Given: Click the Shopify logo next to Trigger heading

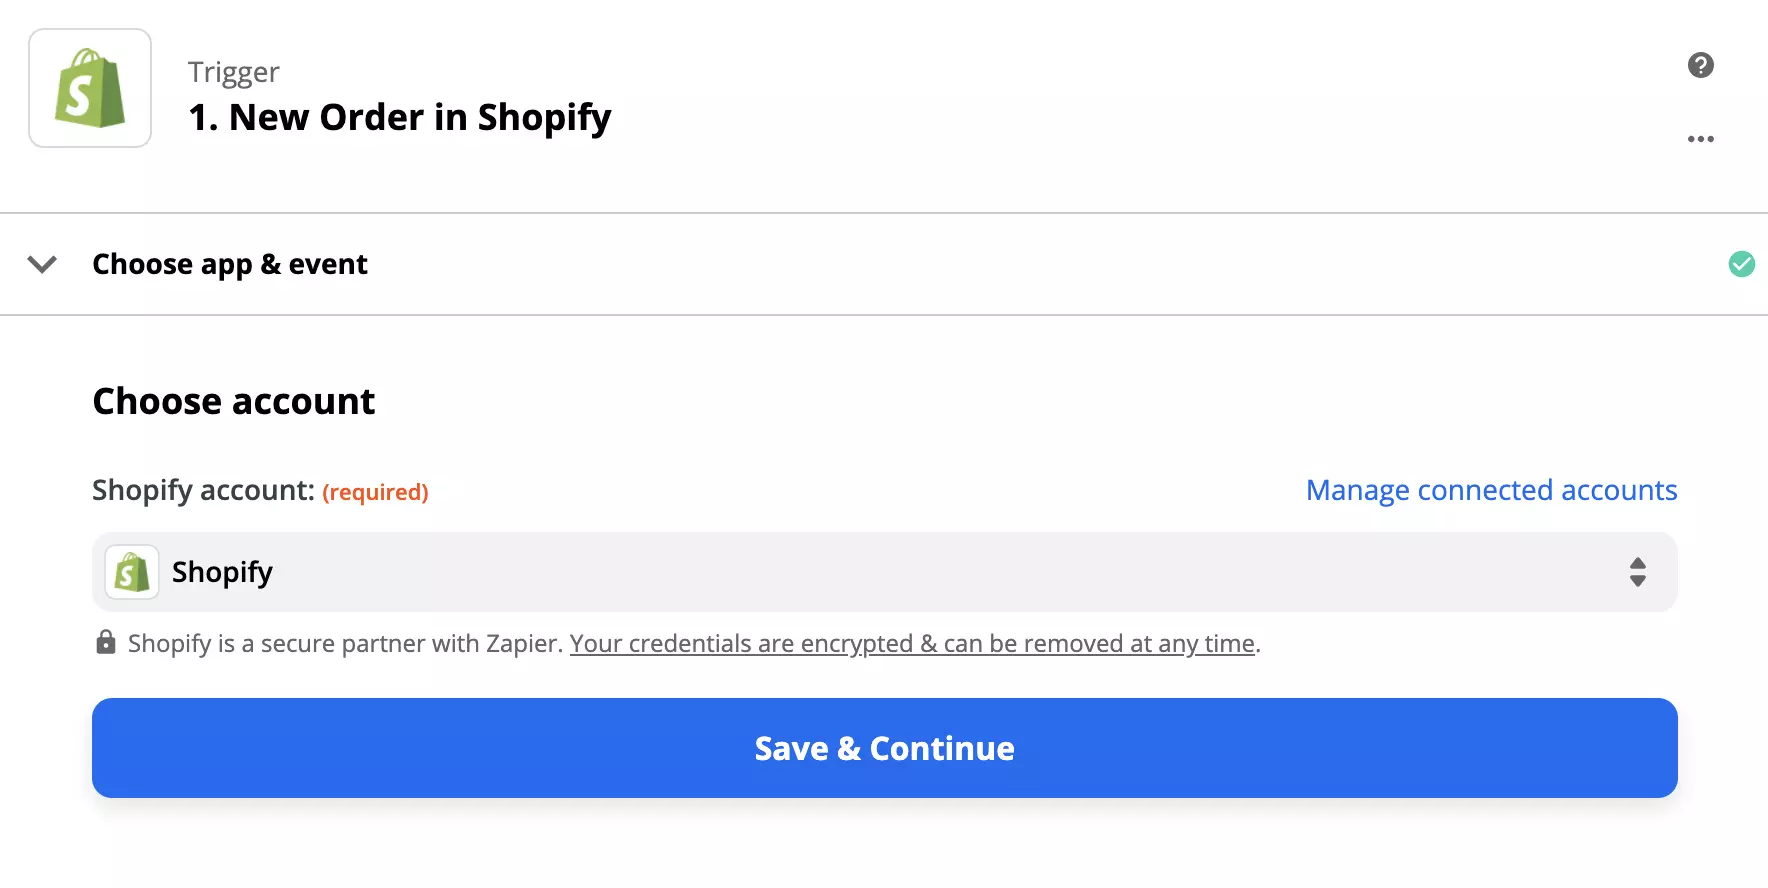Looking at the screenshot, I should click(x=89, y=87).
